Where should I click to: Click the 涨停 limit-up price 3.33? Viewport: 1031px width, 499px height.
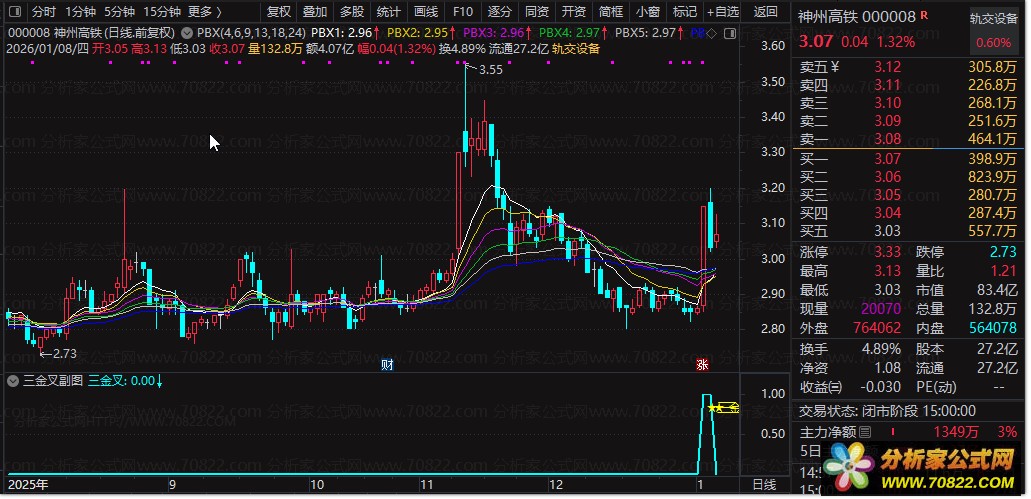click(x=888, y=252)
